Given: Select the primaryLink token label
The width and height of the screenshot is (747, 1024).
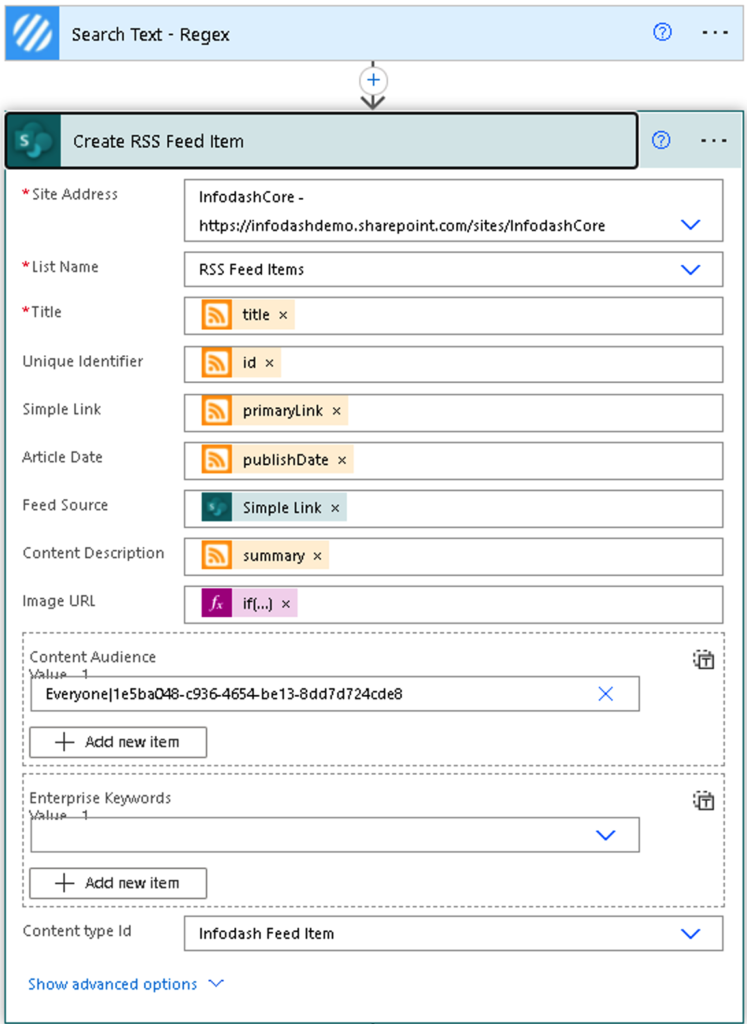Looking at the screenshot, I should coord(283,411).
